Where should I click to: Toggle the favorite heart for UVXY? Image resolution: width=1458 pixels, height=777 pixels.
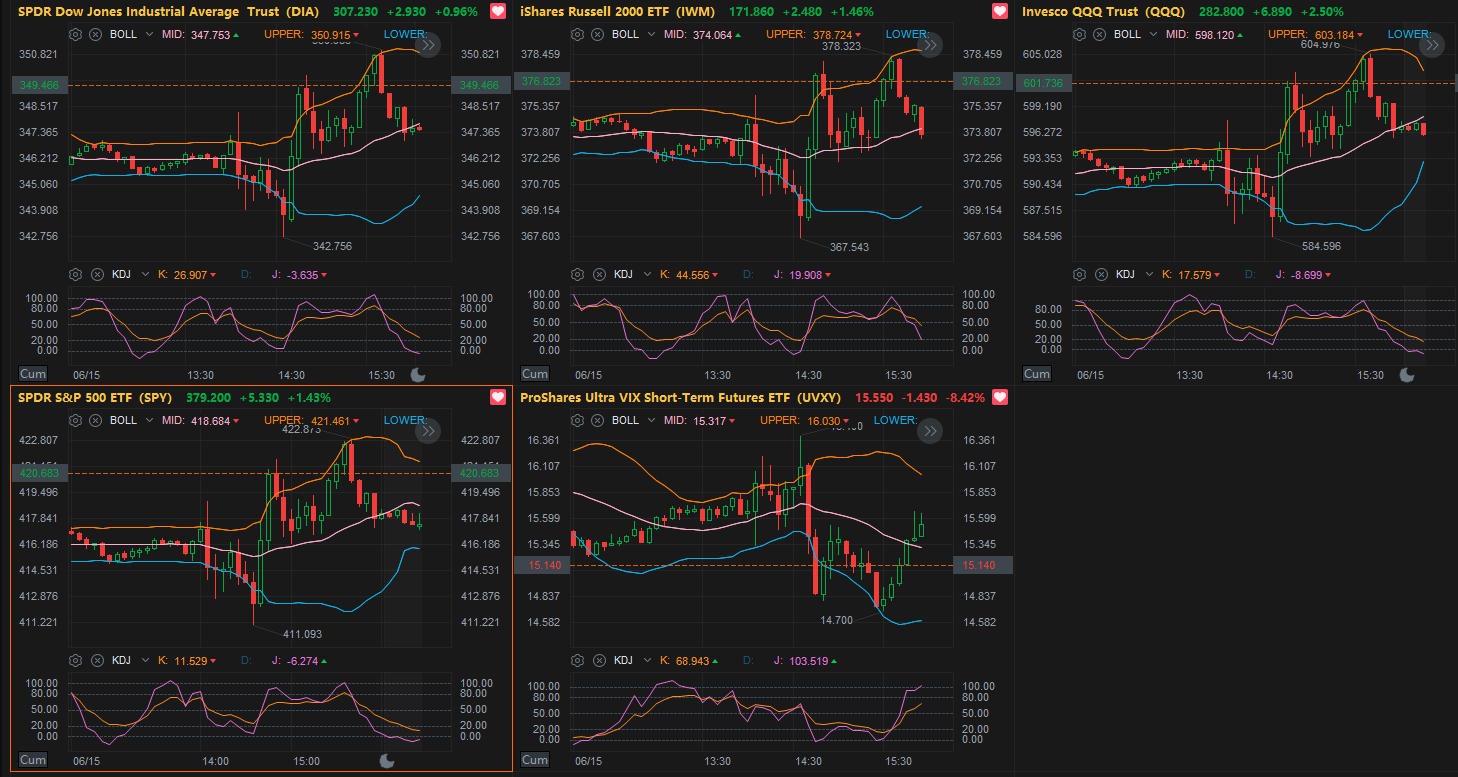pyautogui.click(x=999, y=398)
